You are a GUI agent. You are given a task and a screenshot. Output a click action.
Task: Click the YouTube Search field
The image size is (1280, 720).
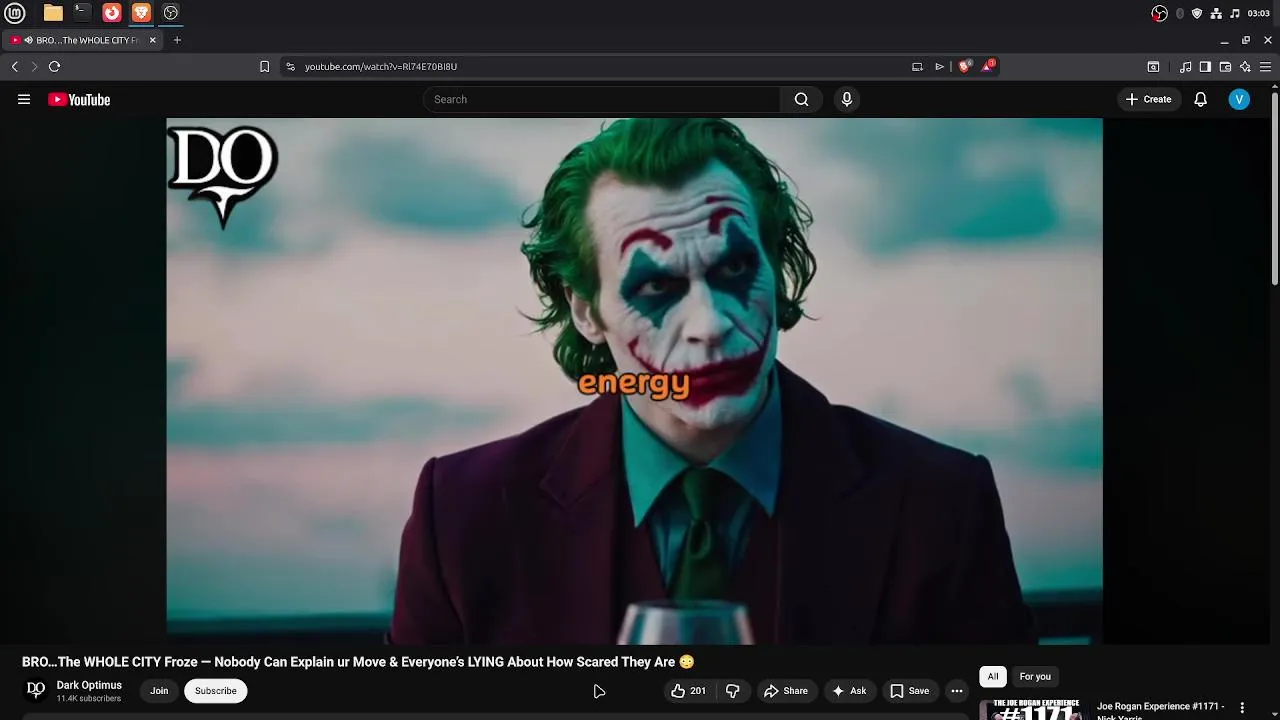point(601,99)
